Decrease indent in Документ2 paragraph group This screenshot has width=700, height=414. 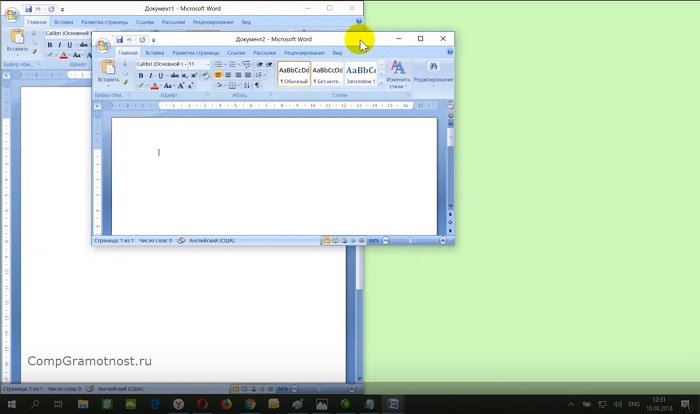pyautogui.click(x=259, y=65)
